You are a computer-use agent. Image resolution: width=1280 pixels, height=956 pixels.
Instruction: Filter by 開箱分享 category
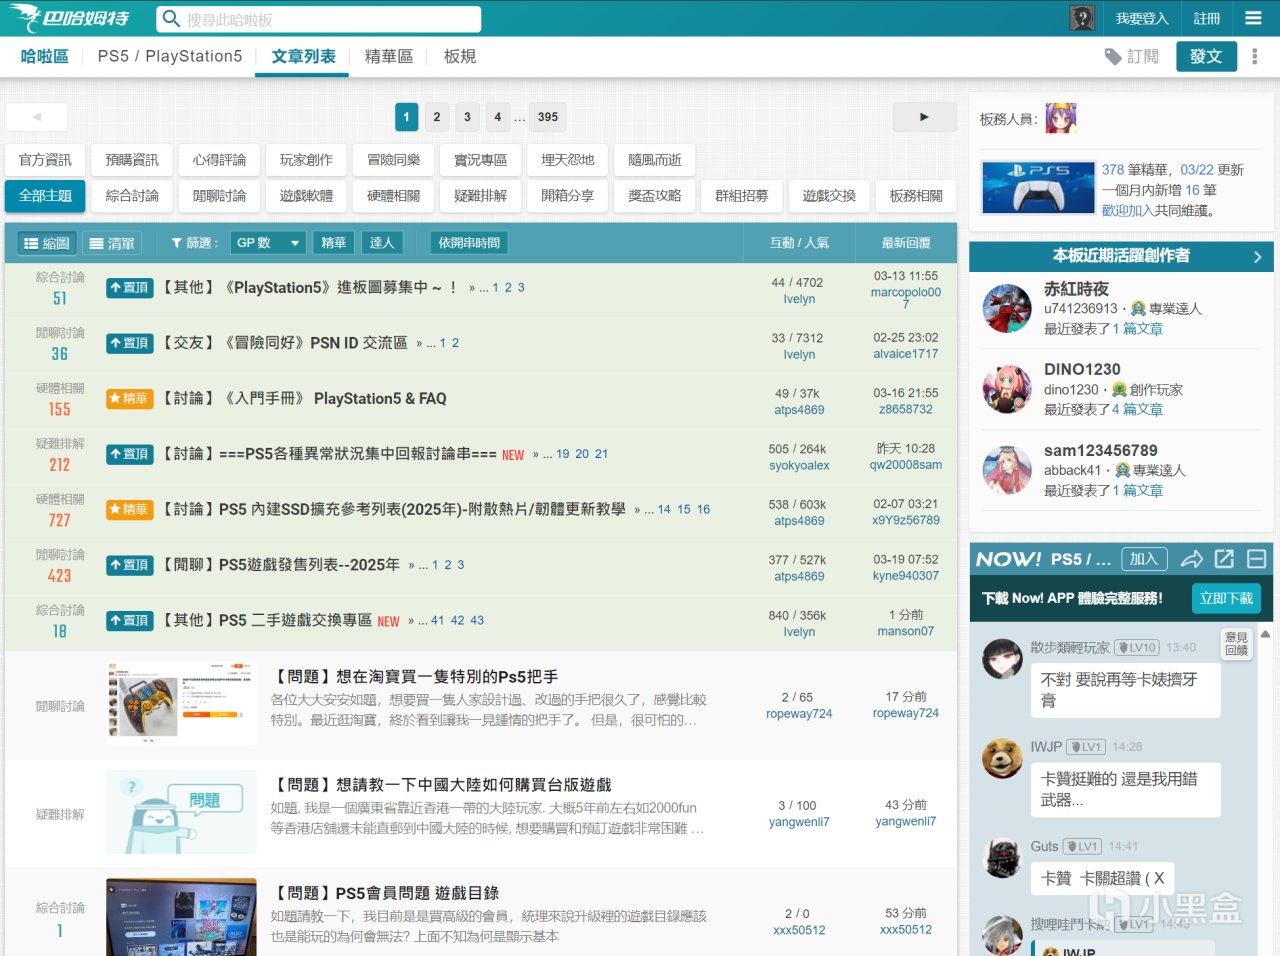(x=568, y=196)
